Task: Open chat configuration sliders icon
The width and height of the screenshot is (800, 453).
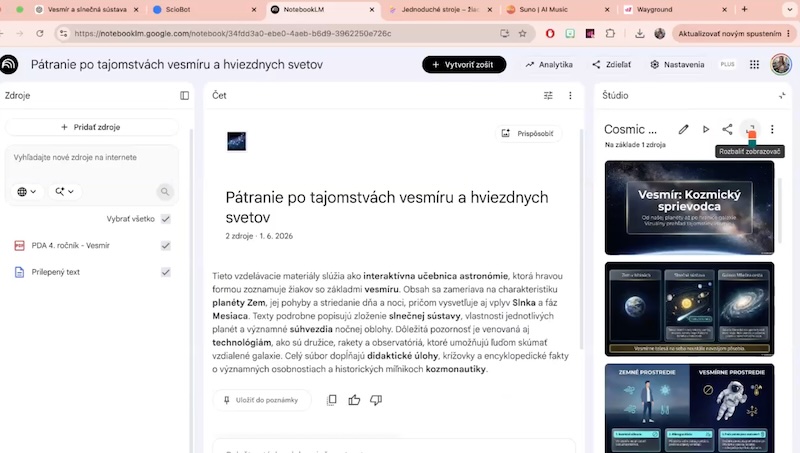Action: (548, 95)
